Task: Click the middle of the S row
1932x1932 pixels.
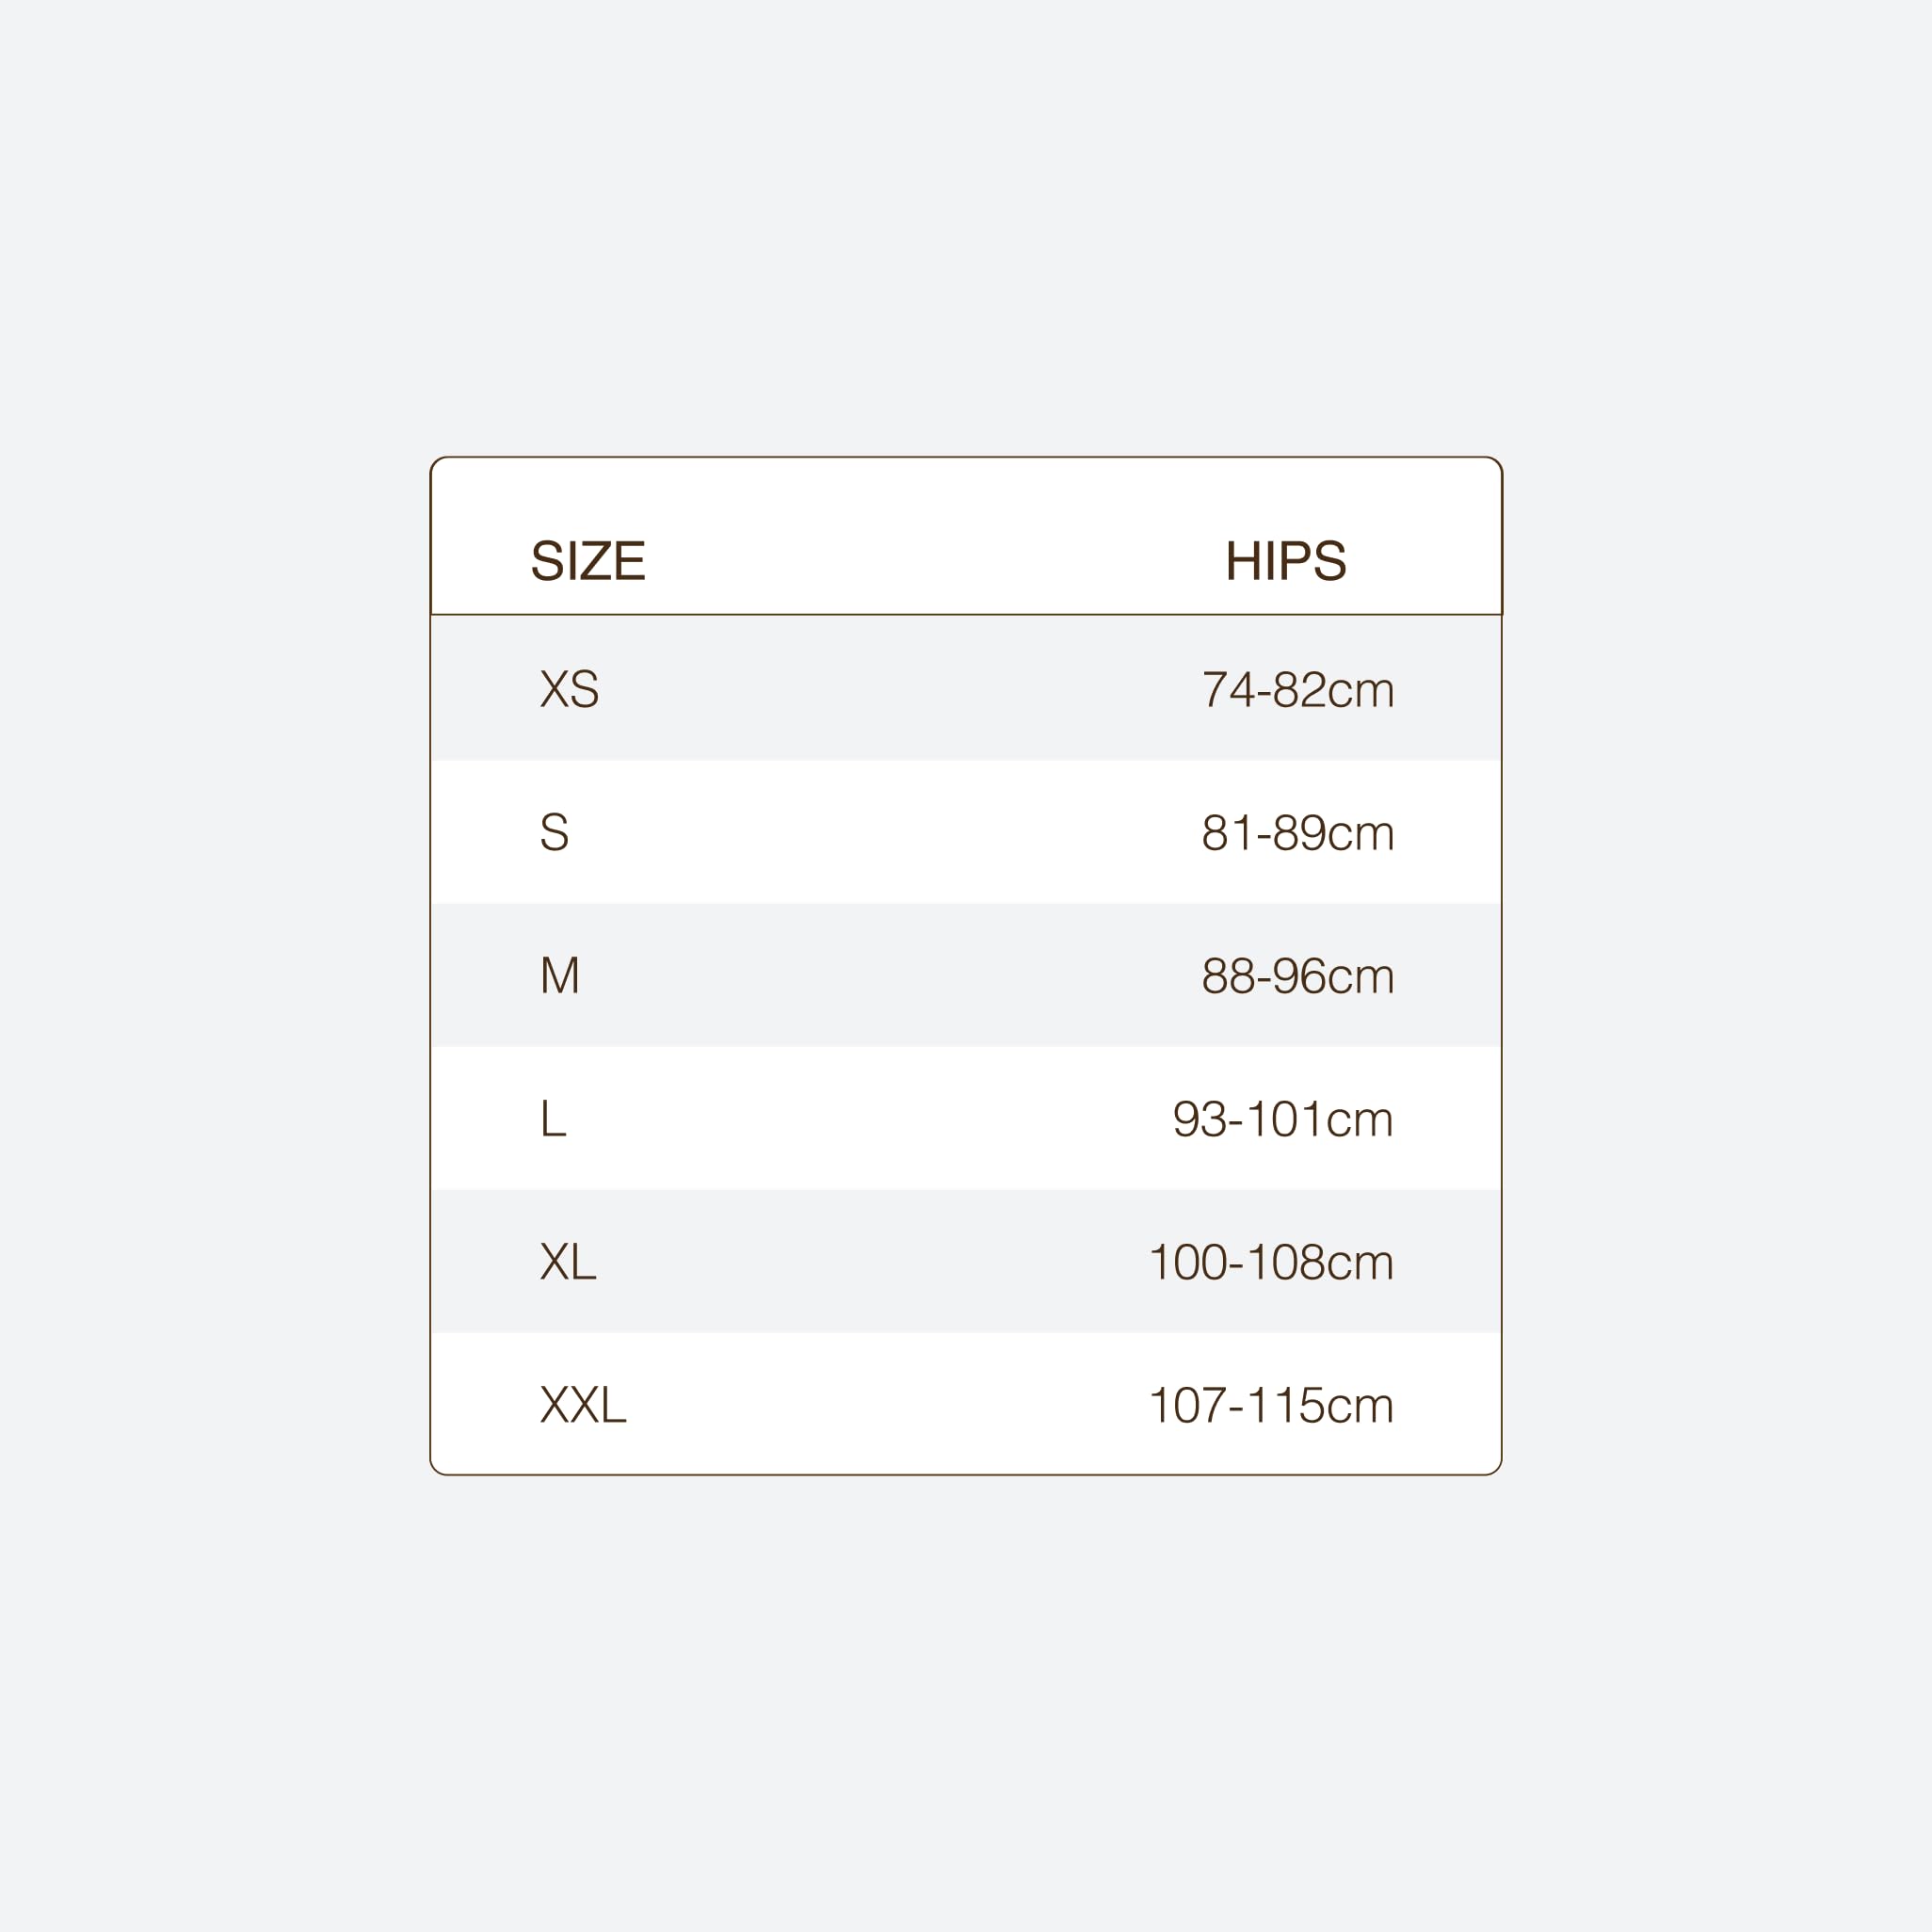Action: tap(966, 832)
